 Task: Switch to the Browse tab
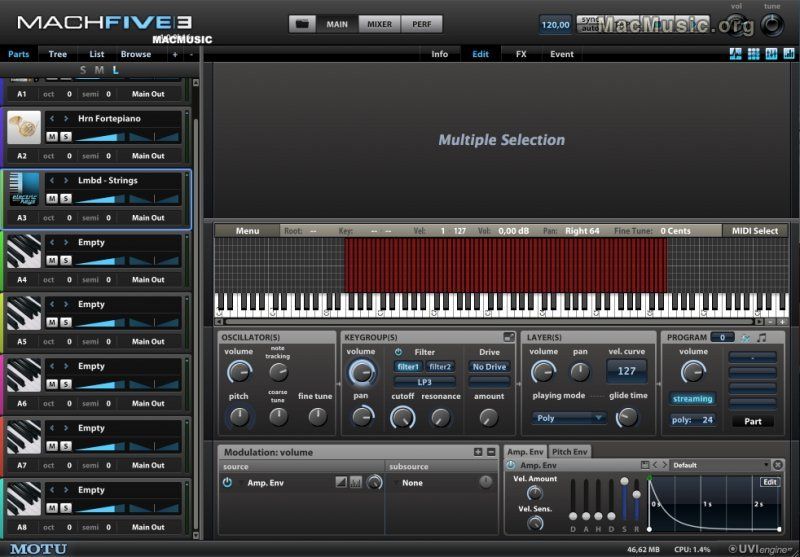[136, 54]
